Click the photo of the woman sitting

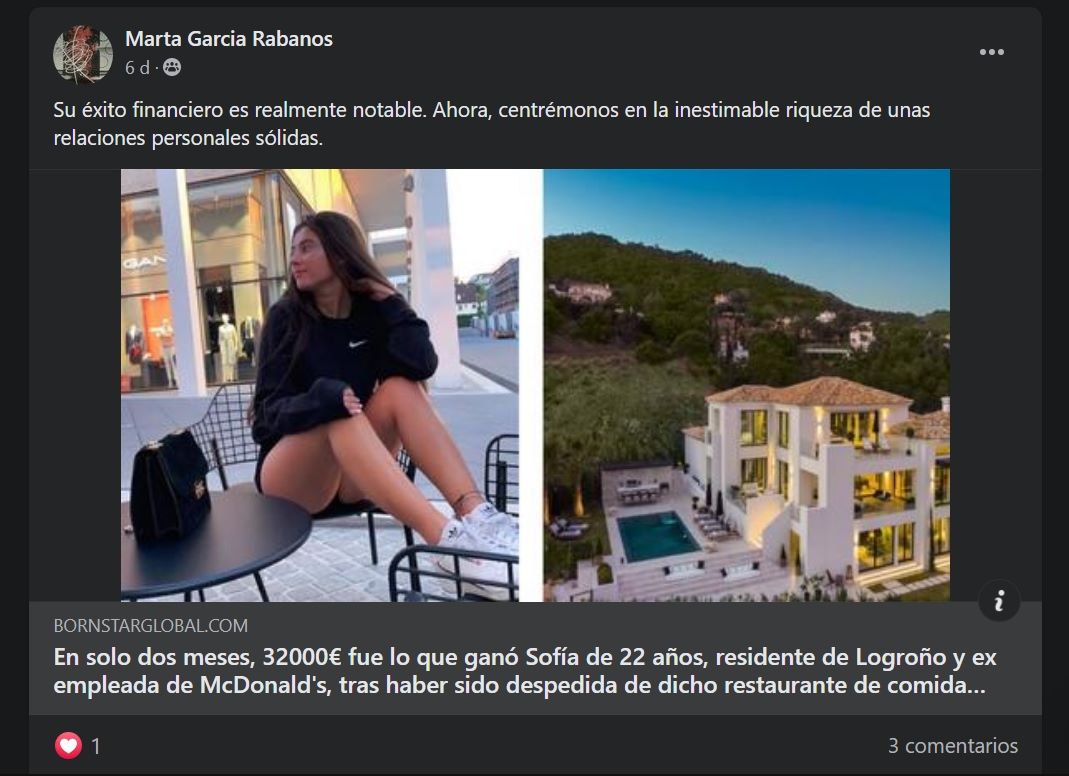point(320,385)
